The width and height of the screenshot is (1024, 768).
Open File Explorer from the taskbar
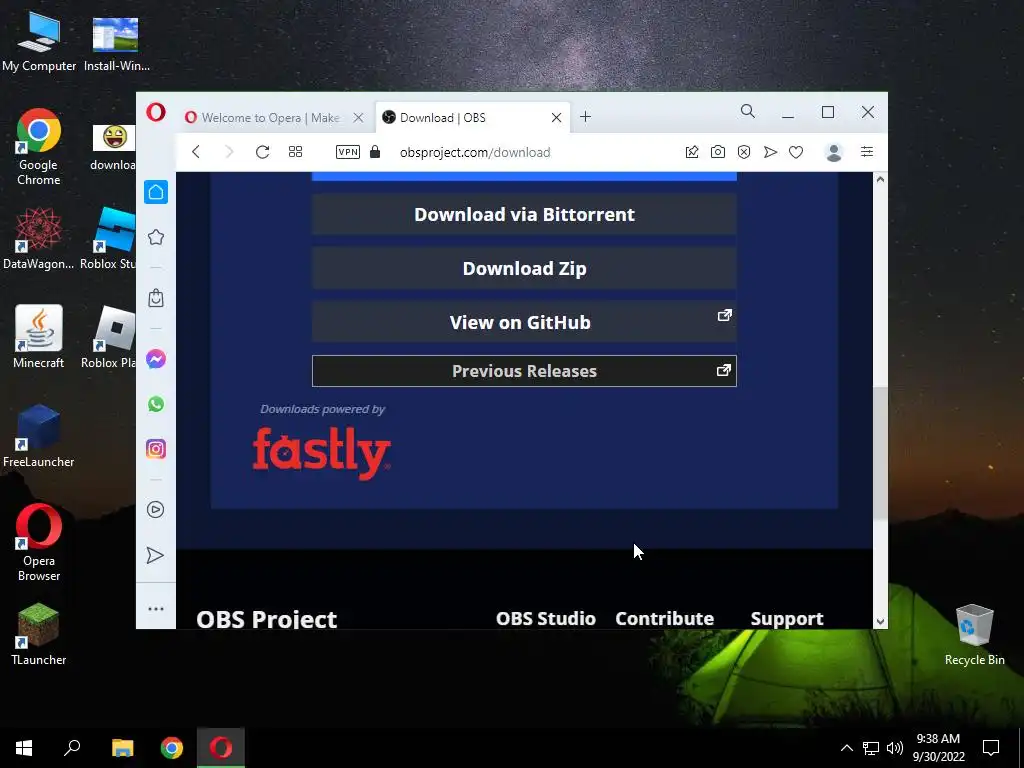point(122,748)
